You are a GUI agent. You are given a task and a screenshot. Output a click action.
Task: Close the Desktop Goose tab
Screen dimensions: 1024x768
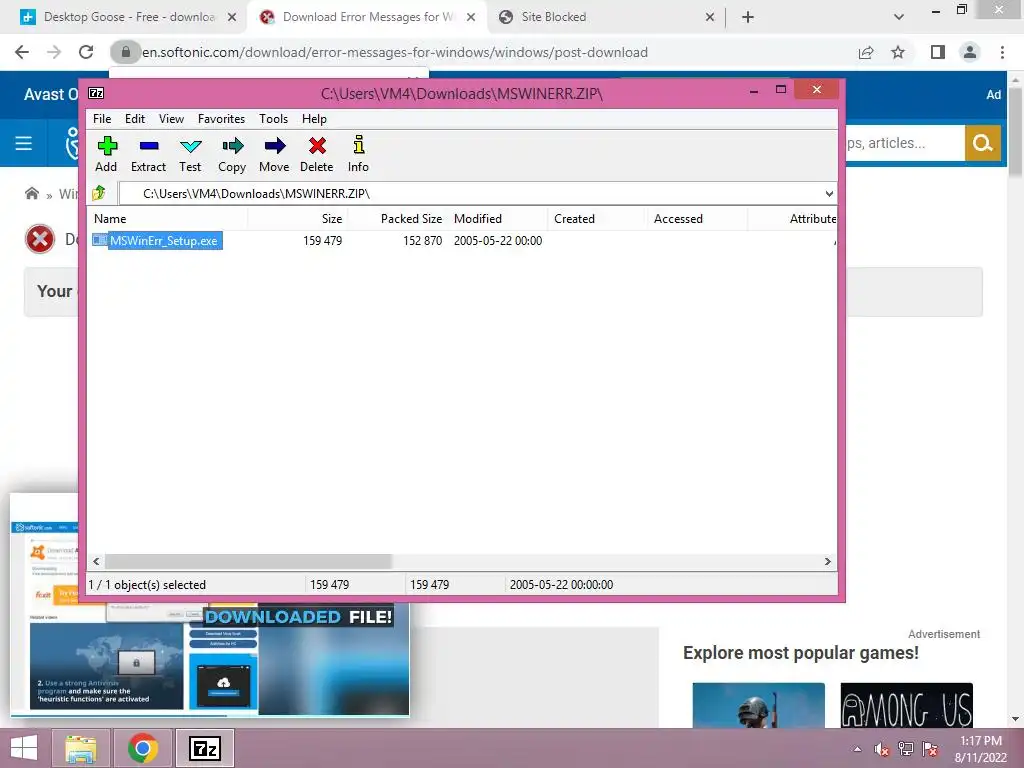232,18
